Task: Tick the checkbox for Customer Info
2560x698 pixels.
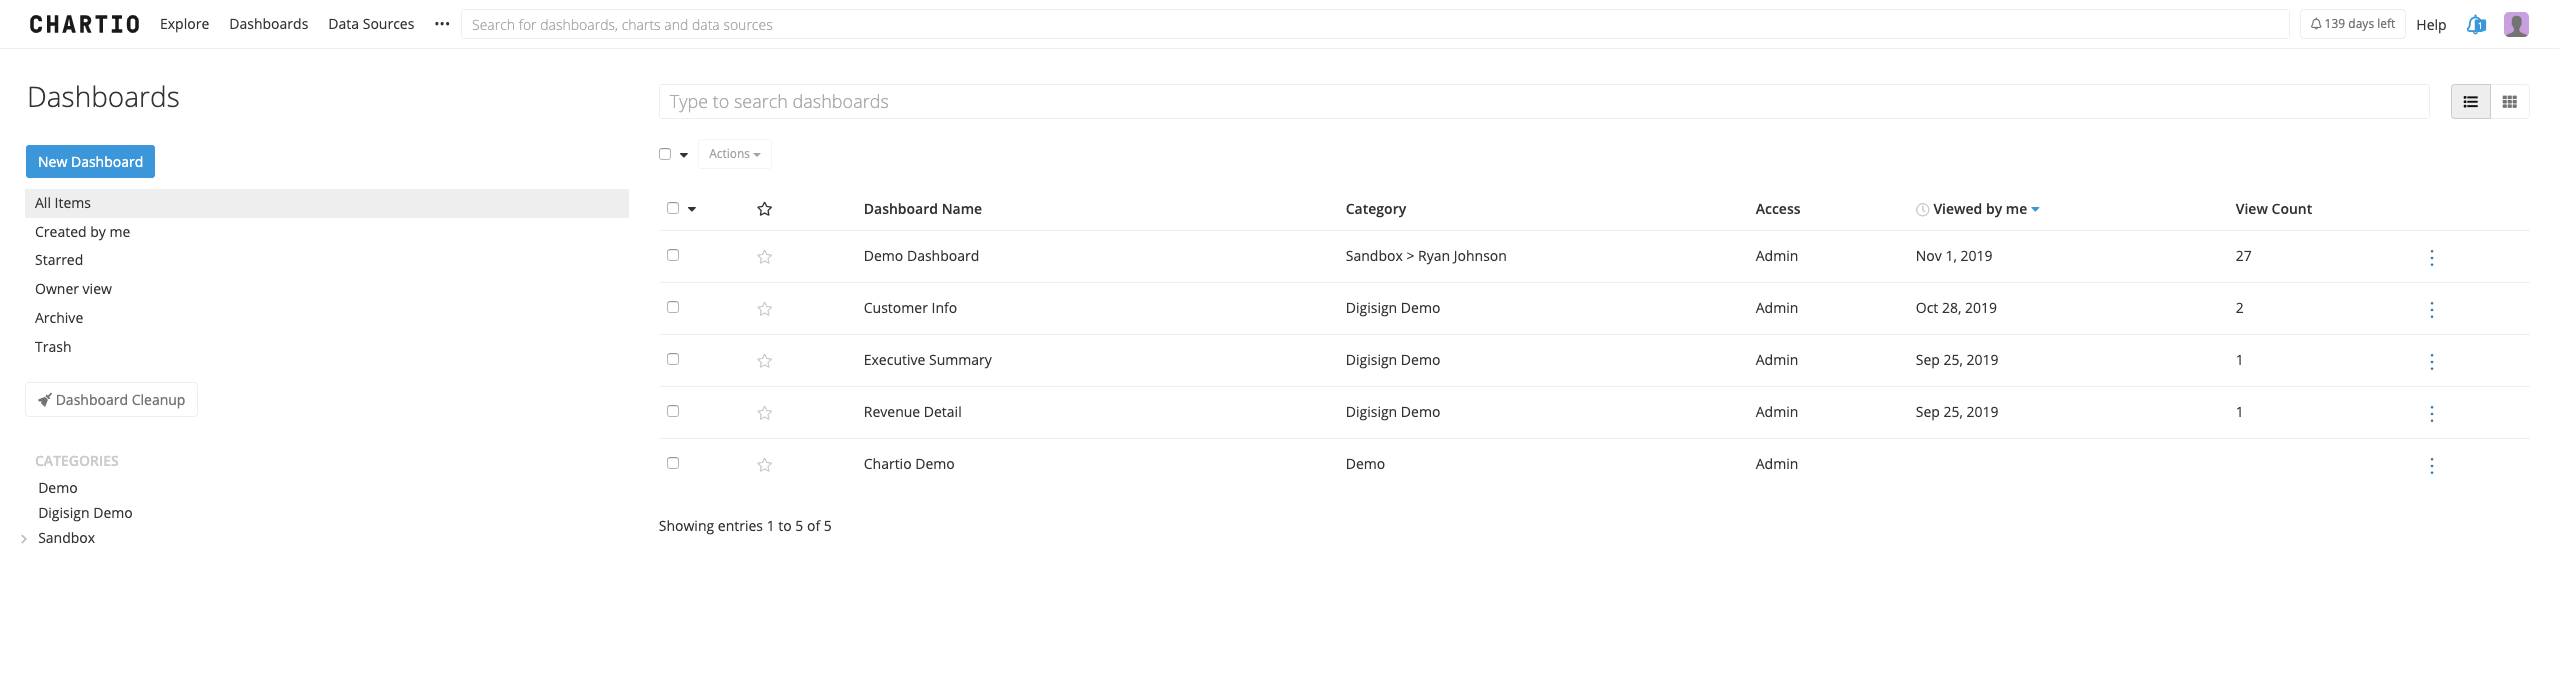Action: 673,307
